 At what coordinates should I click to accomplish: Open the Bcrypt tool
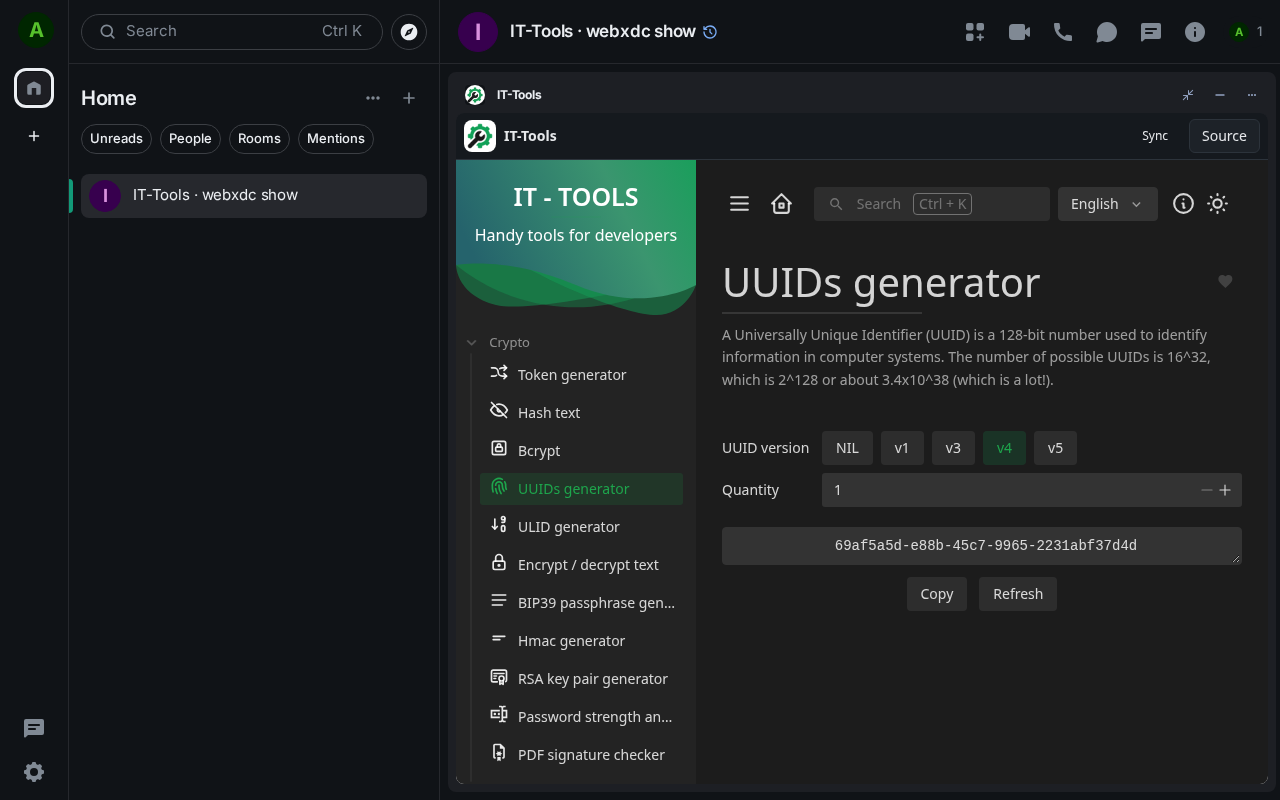coord(581,450)
